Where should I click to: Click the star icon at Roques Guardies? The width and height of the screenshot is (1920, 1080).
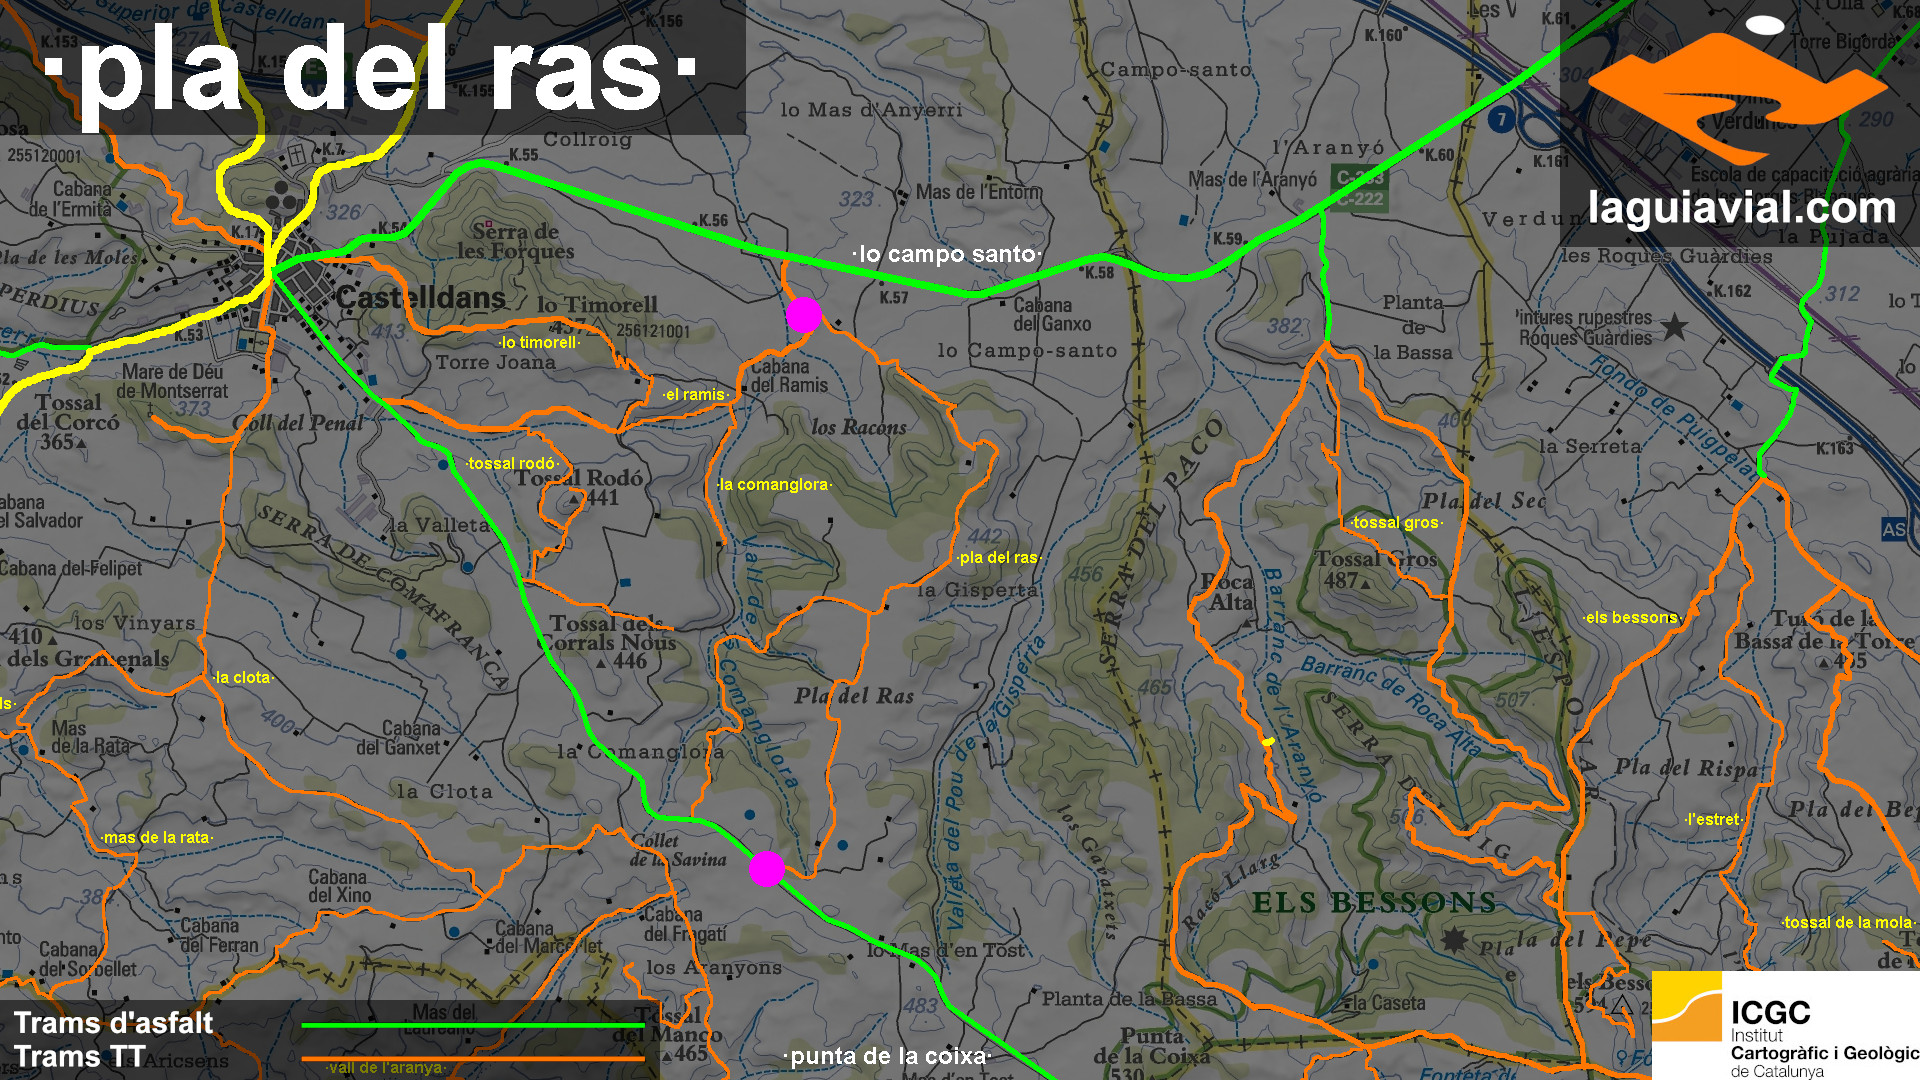(x=1674, y=326)
